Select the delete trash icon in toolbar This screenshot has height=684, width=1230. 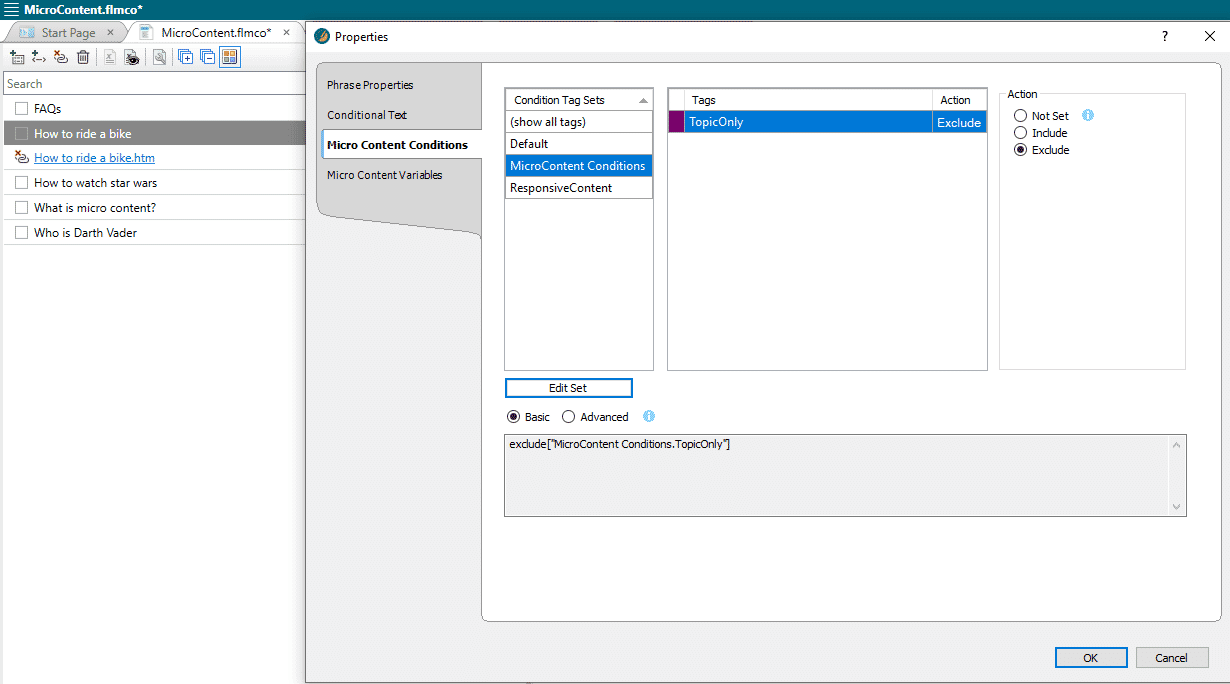[x=83, y=57]
